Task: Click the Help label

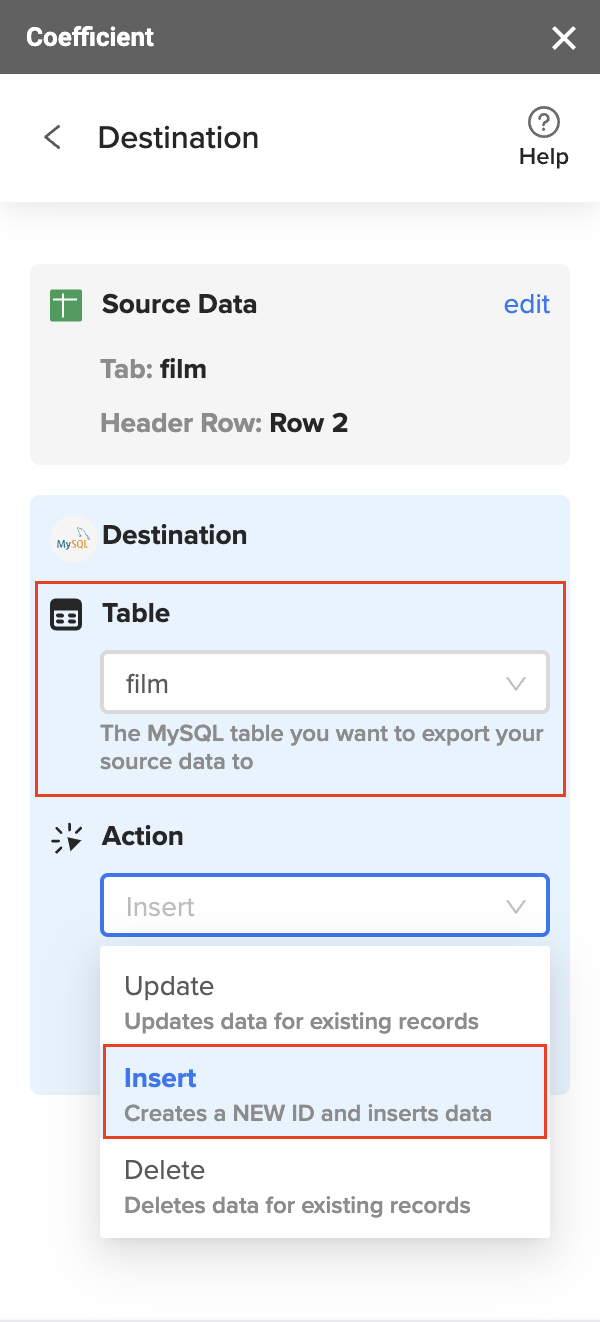Action: click(x=543, y=156)
